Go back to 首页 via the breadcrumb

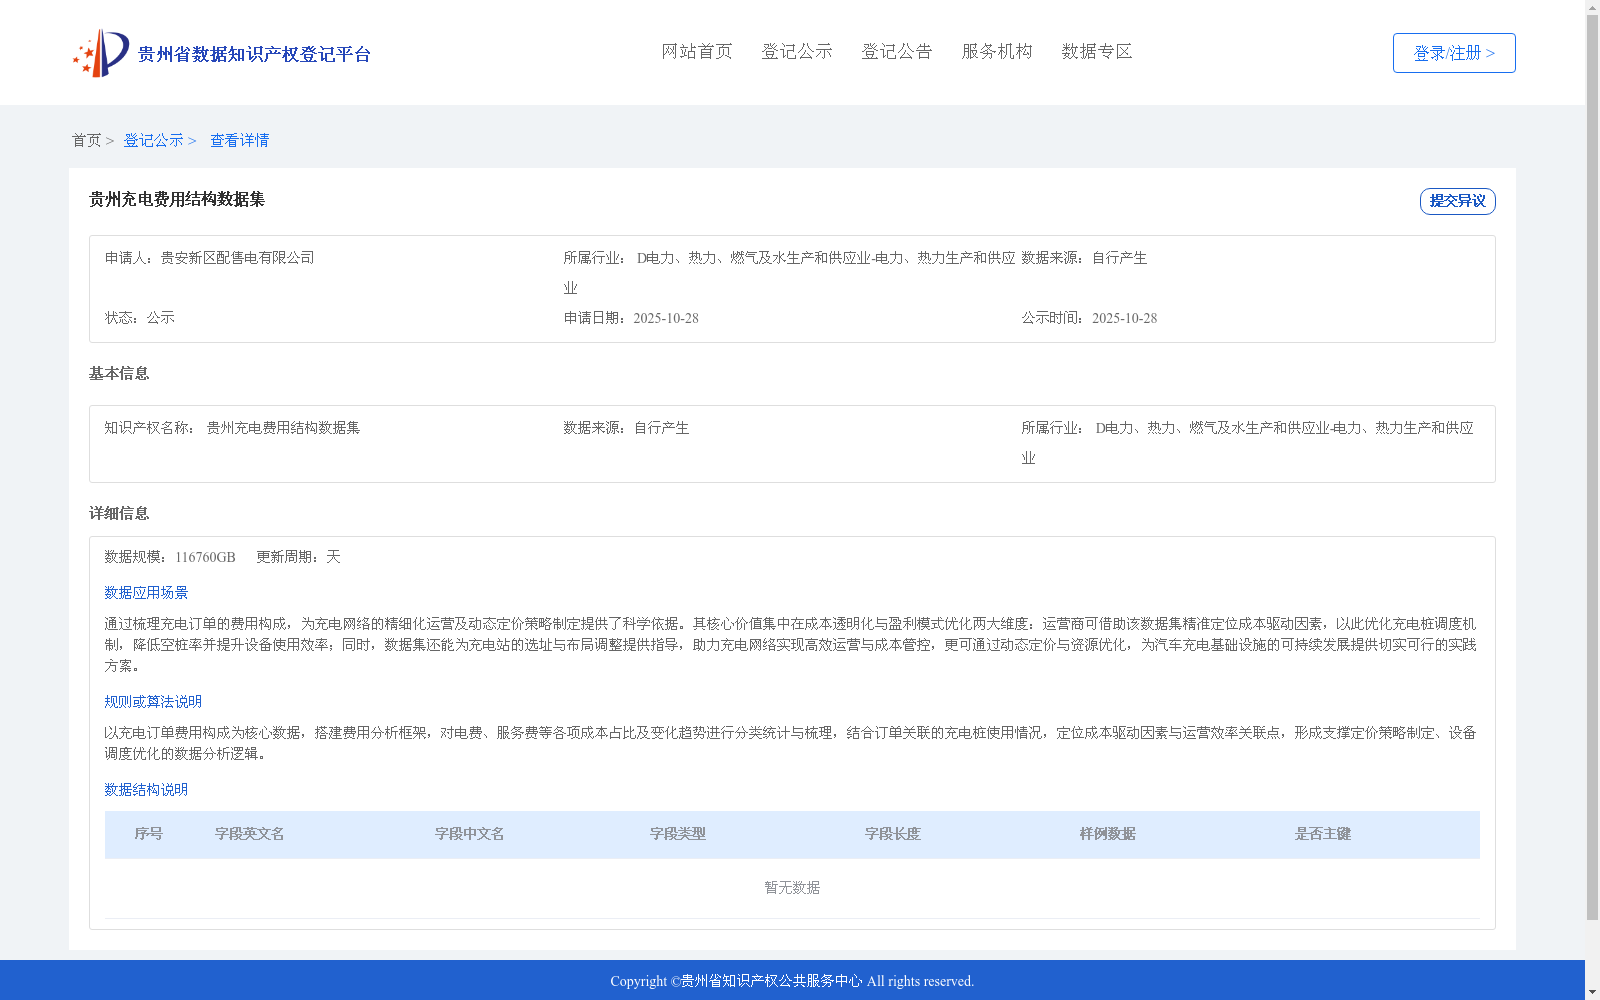86,140
